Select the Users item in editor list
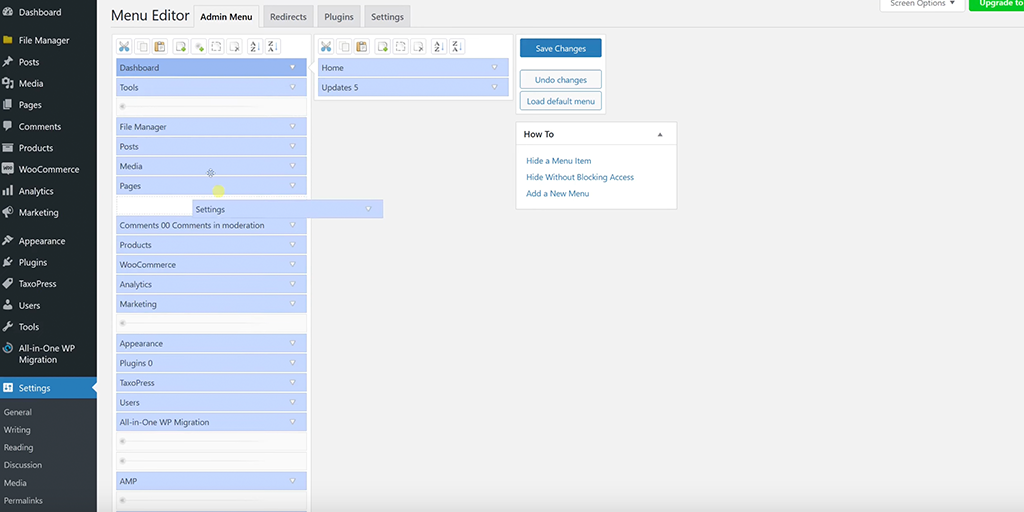The height and width of the screenshot is (512, 1024). pos(211,402)
